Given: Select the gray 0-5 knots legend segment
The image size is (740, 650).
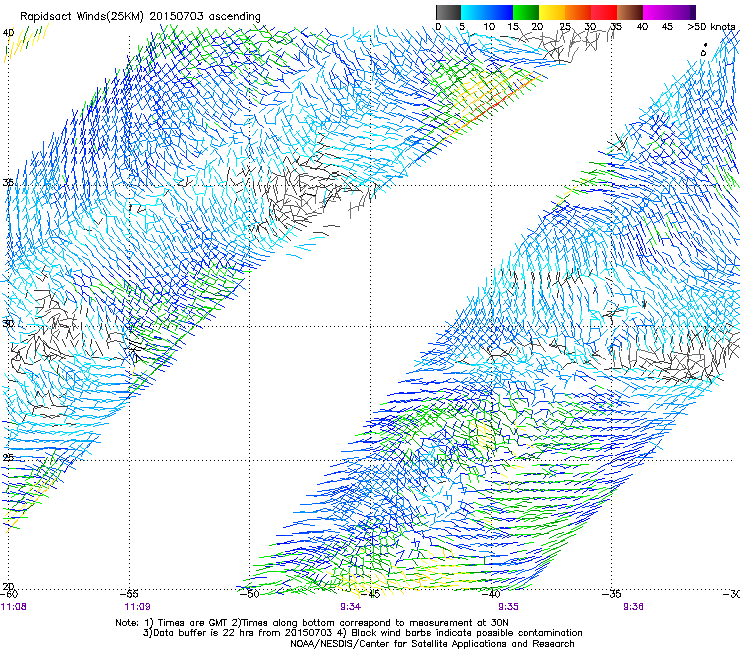Looking at the screenshot, I should click(448, 12).
